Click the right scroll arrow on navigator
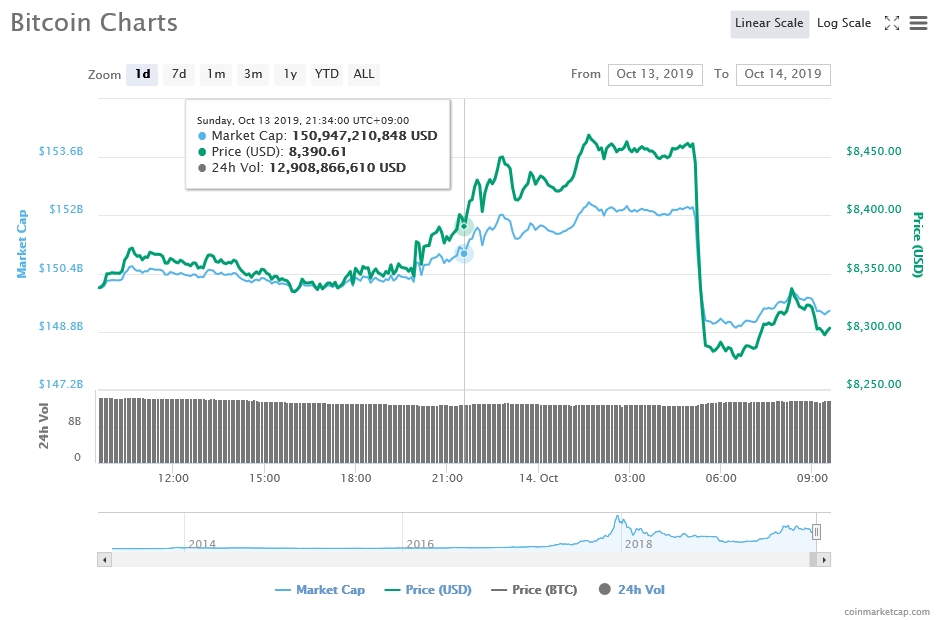 pos(824,560)
